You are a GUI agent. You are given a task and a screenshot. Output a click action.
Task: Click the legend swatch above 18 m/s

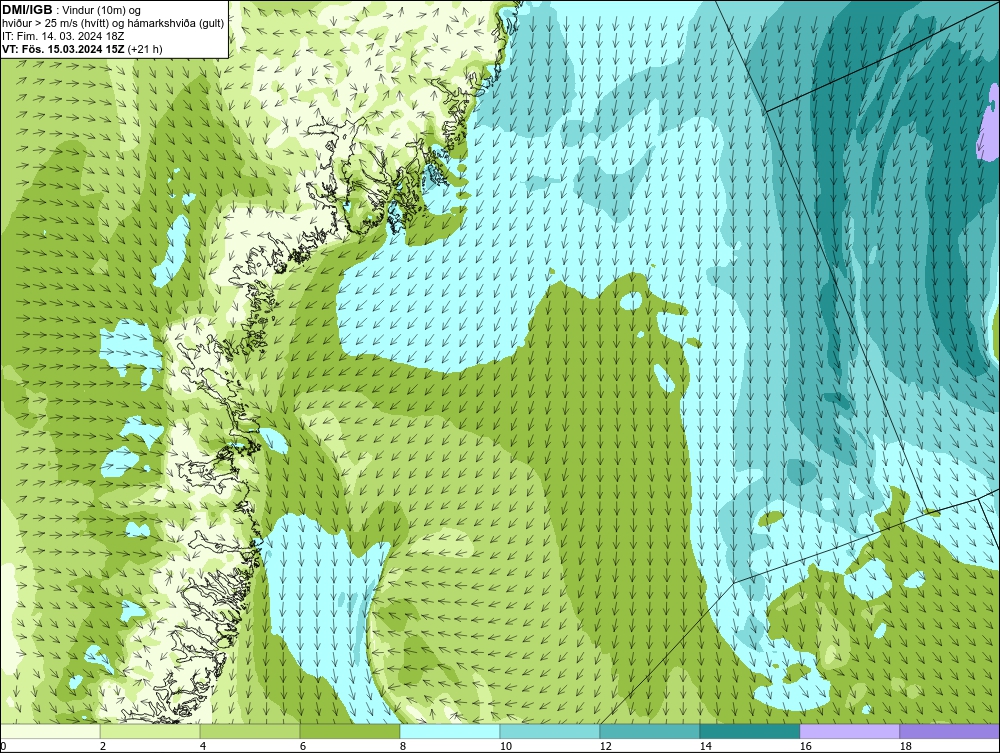(x=949, y=731)
